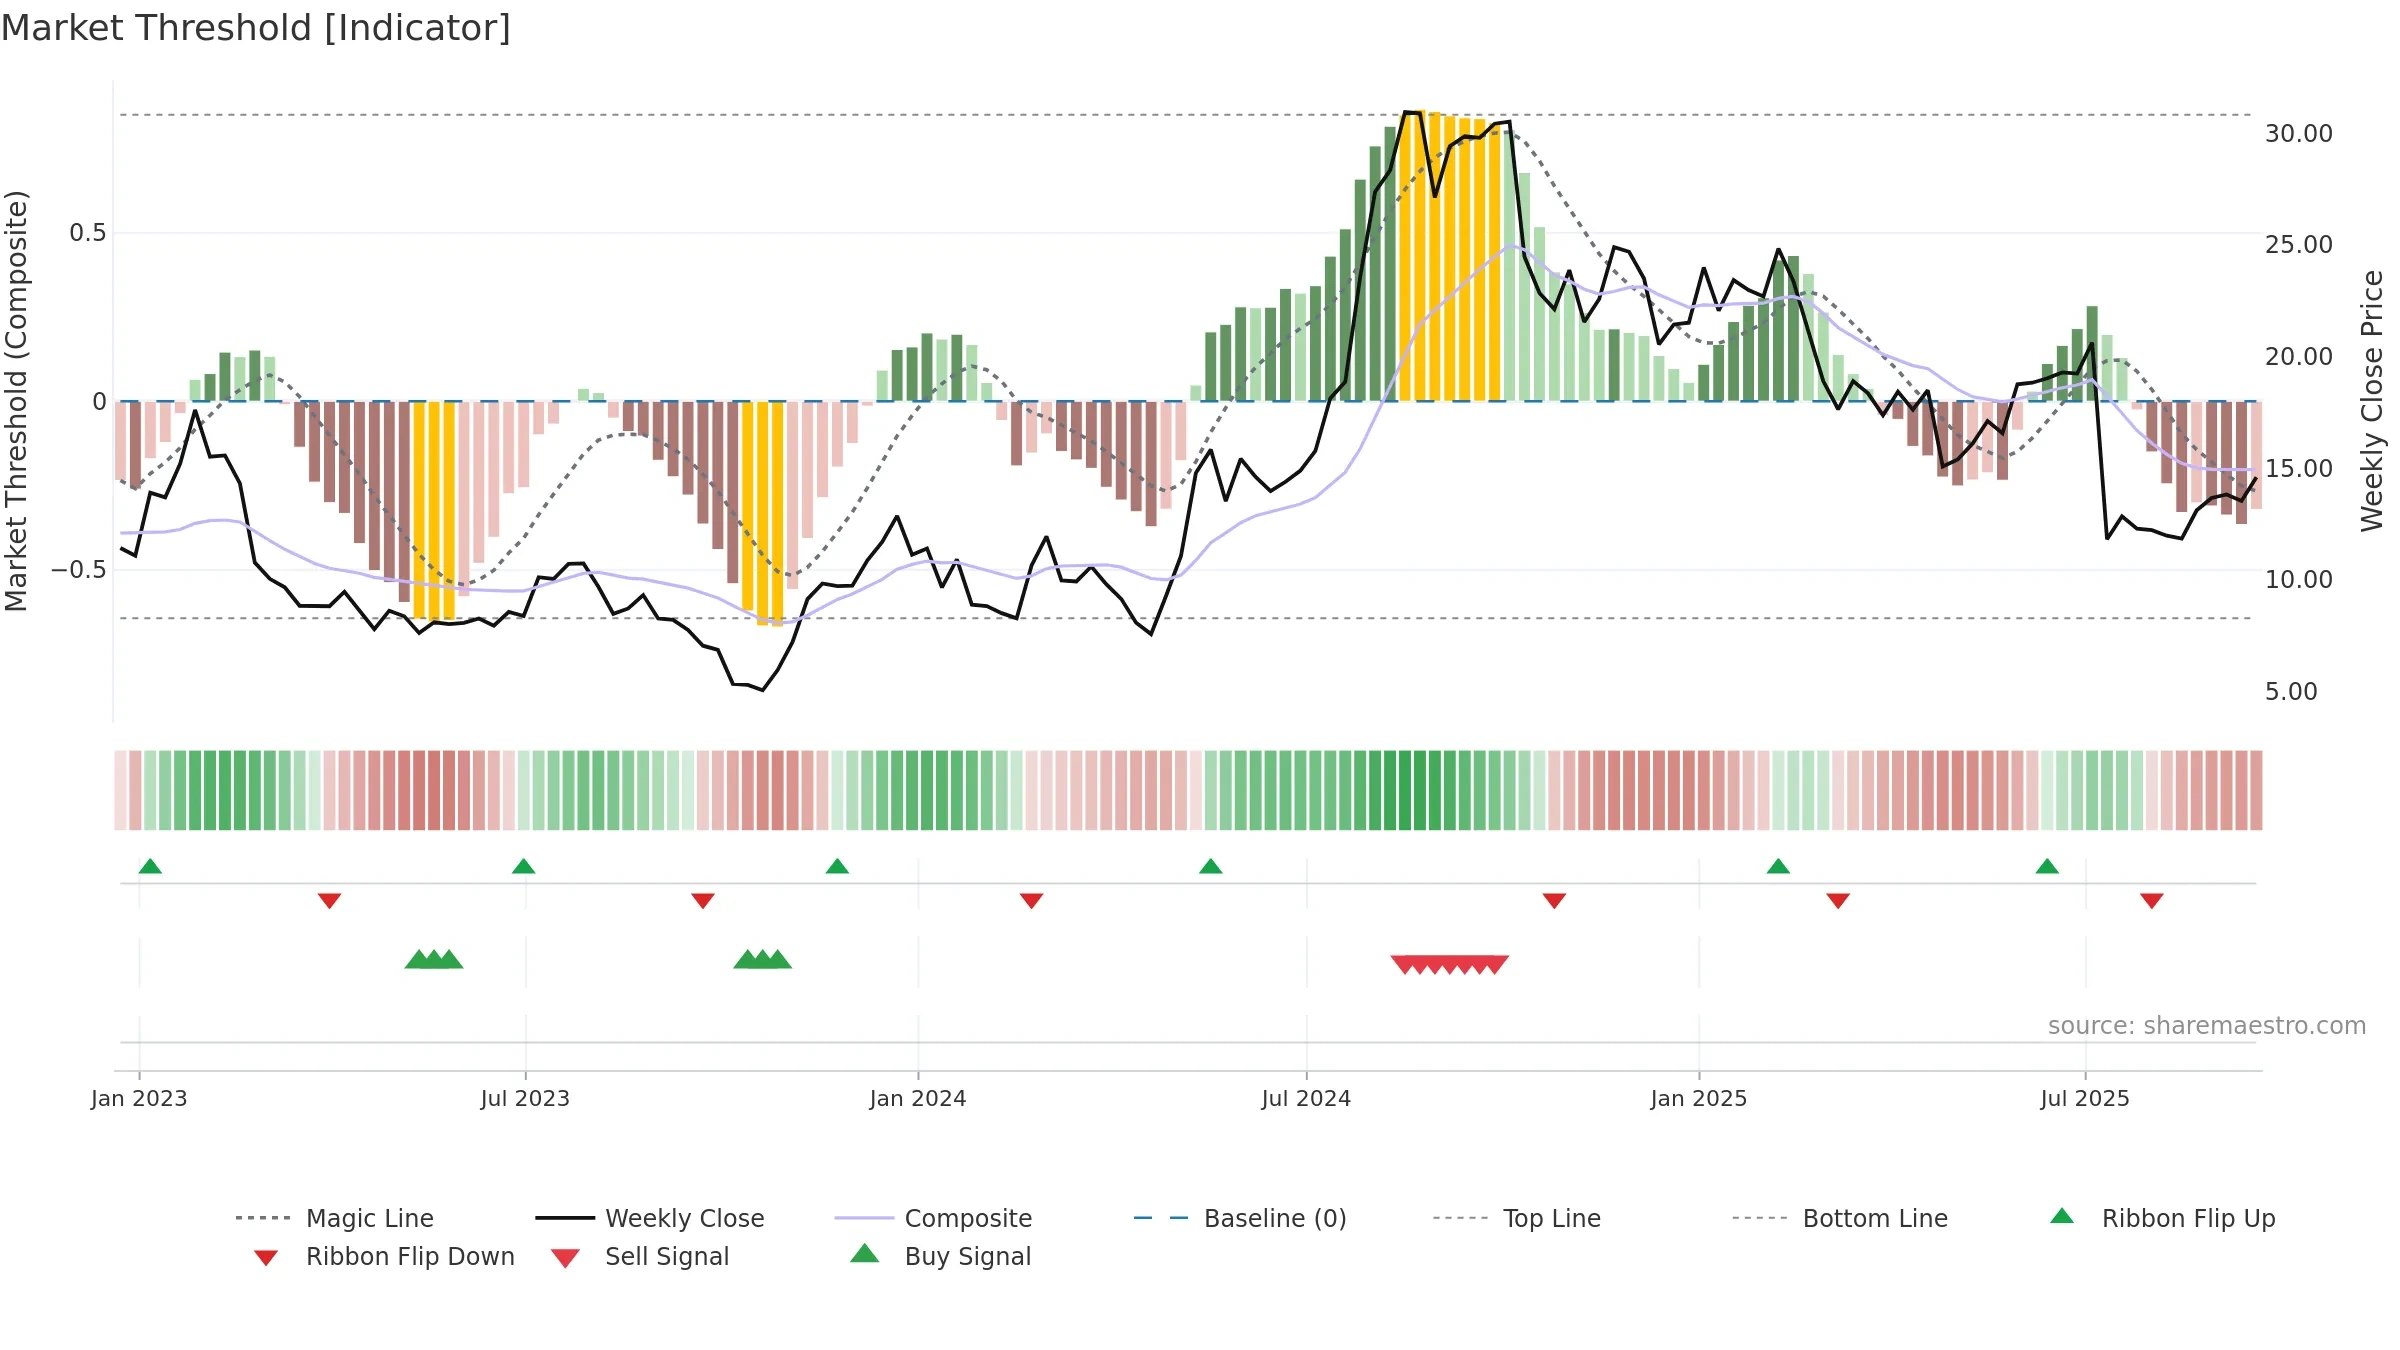Image resolution: width=2400 pixels, height=1350 pixels.
Task: Click the Market Threshold (Composite) axis title
Action: (16, 401)
